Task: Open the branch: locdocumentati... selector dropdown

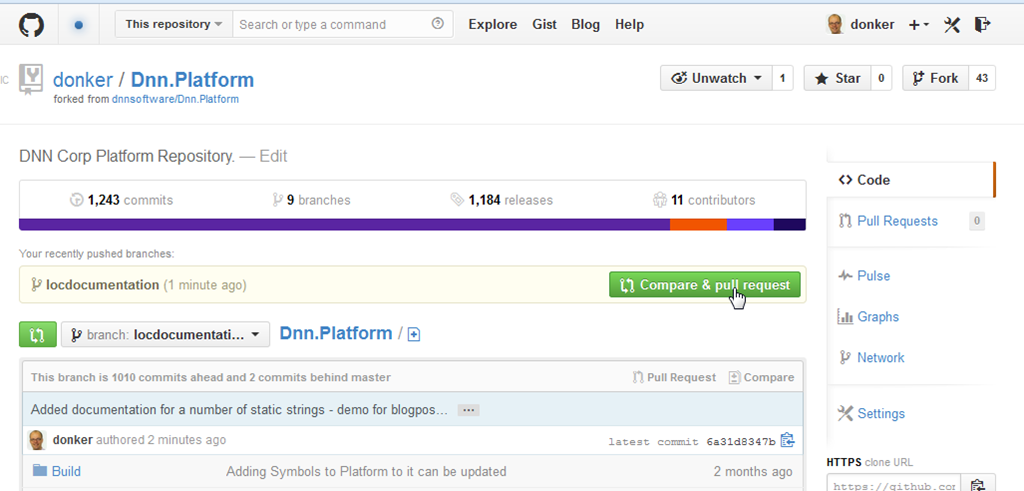Action: tap(165, 334)
